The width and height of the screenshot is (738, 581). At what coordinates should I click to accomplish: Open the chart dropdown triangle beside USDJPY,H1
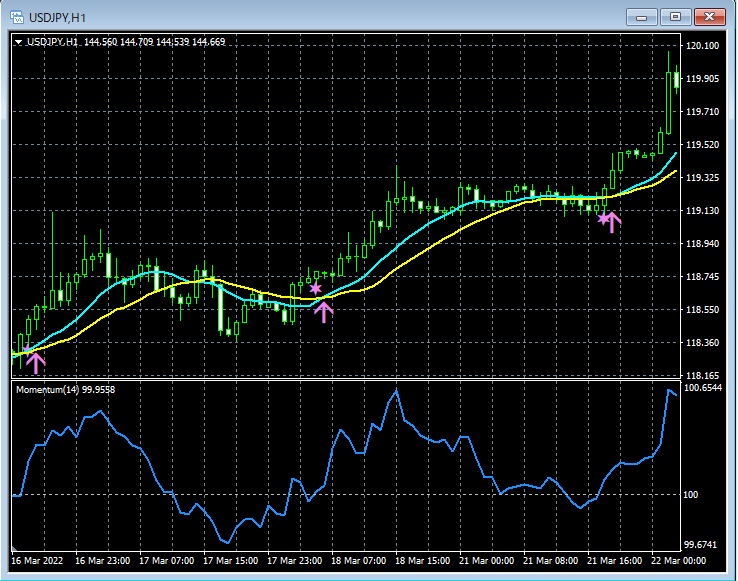[19, 42]
